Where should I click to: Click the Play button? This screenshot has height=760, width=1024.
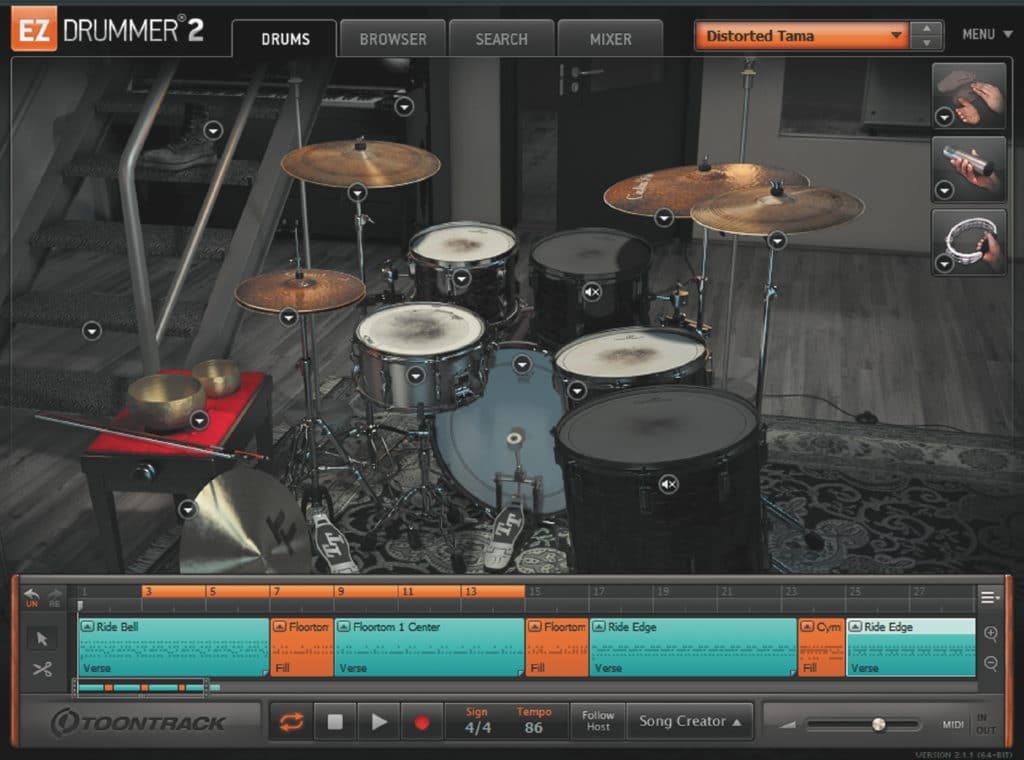tap(379, 721)
